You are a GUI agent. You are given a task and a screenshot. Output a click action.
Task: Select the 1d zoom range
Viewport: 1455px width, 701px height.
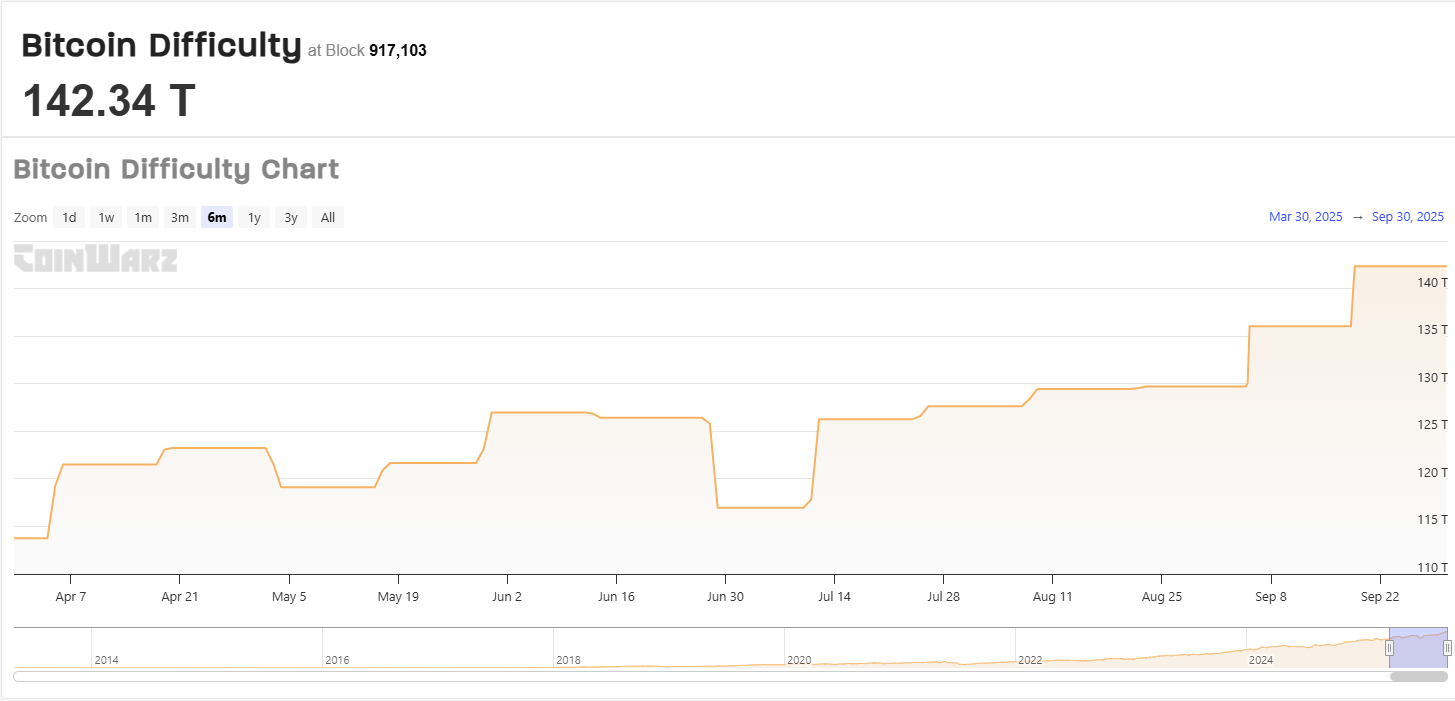(x=69, y=217)
